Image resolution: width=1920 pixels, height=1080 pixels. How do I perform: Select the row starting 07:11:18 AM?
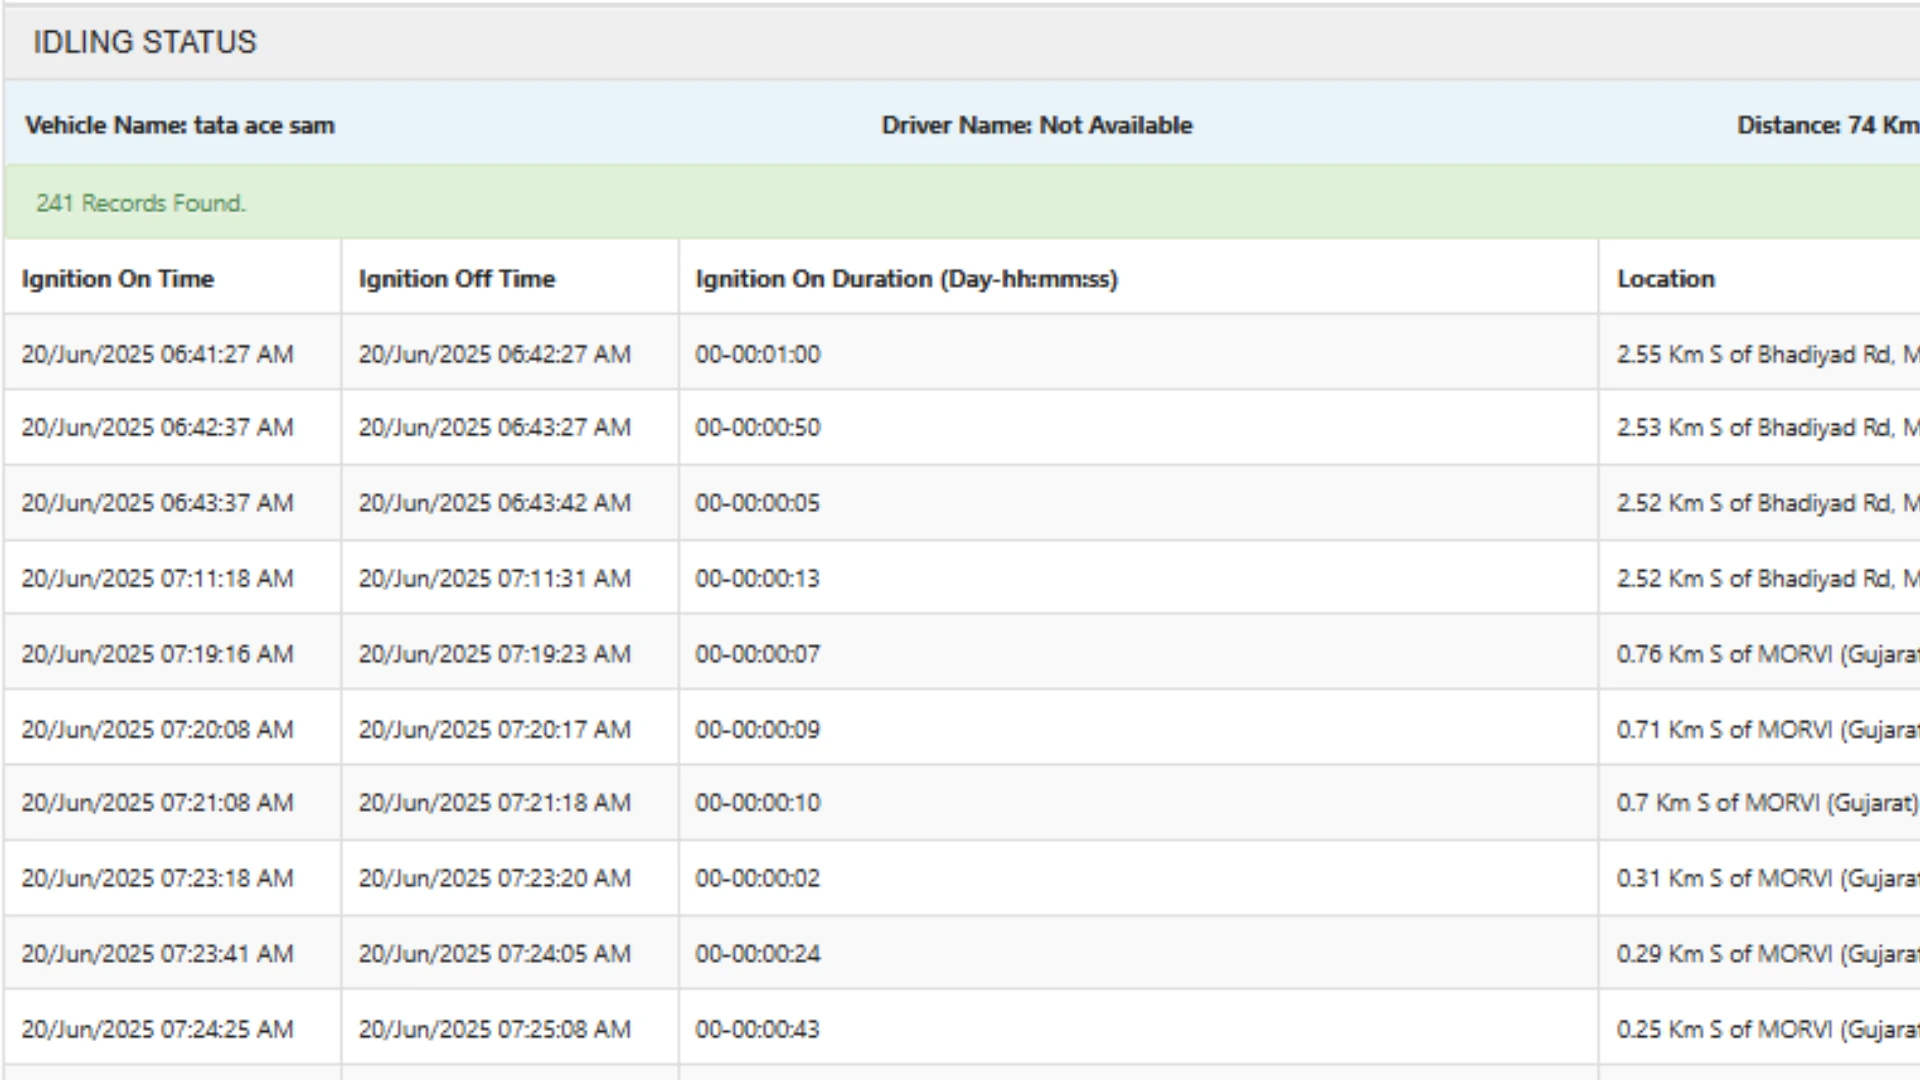click(158, 579)
